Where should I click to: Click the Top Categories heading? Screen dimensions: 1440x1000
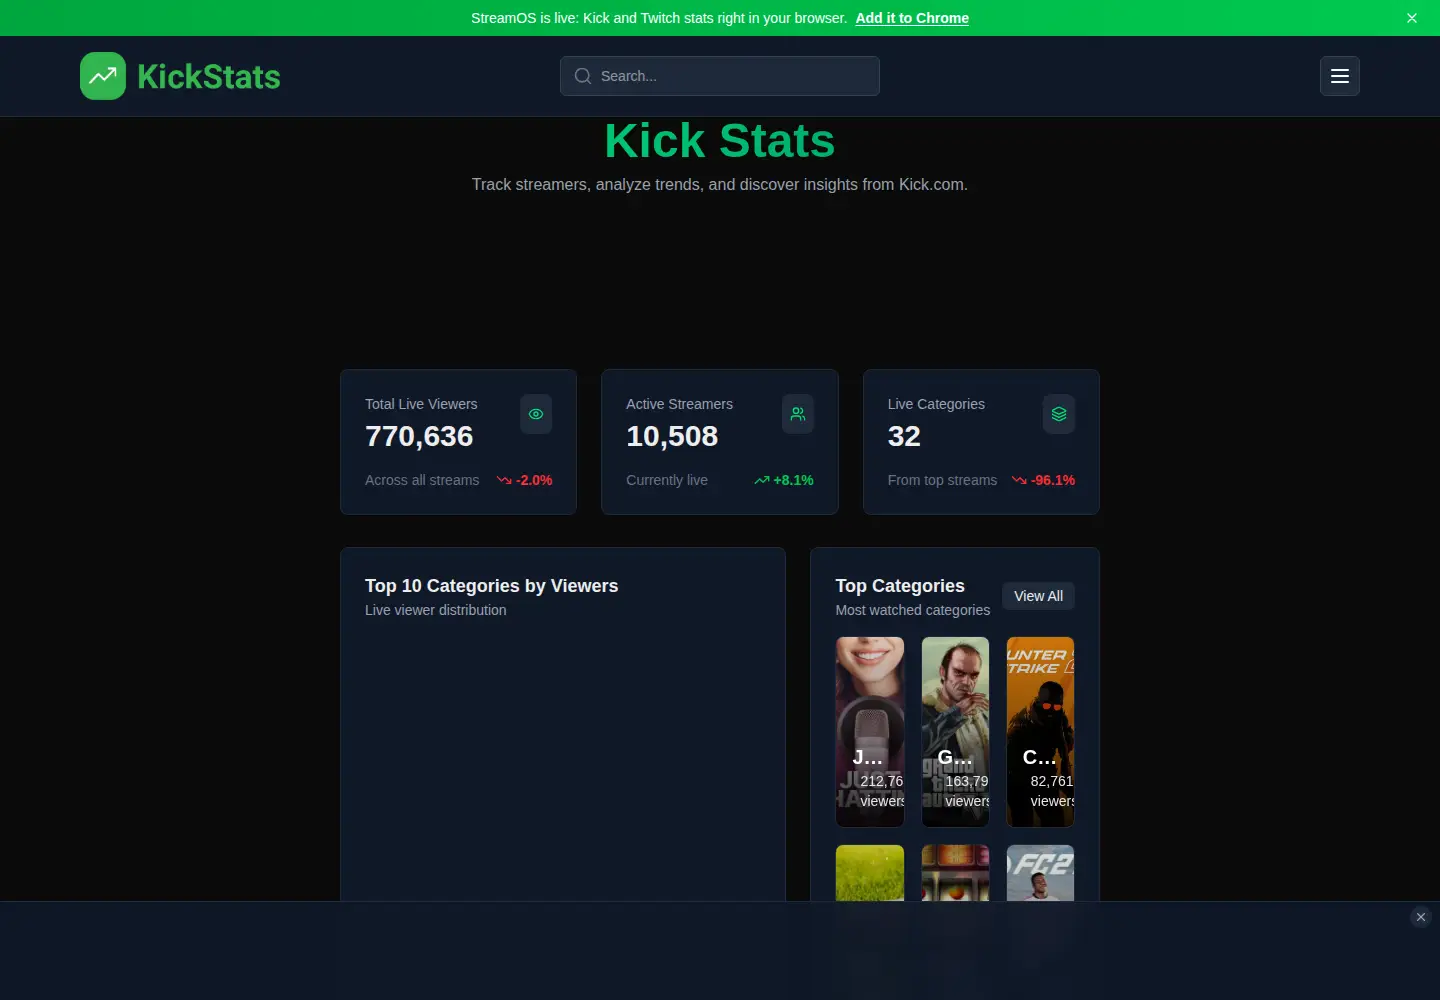(x=900, y=586)
